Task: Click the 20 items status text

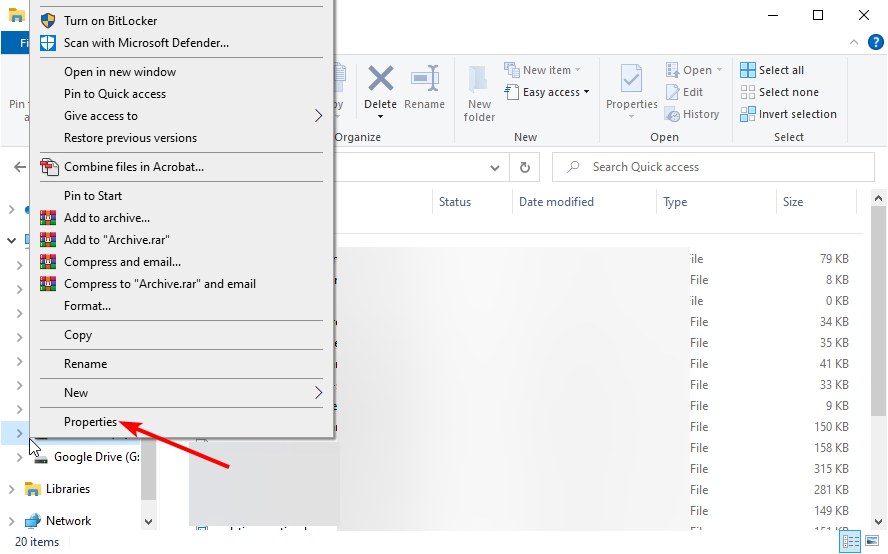Action: [x=37, y=542]
